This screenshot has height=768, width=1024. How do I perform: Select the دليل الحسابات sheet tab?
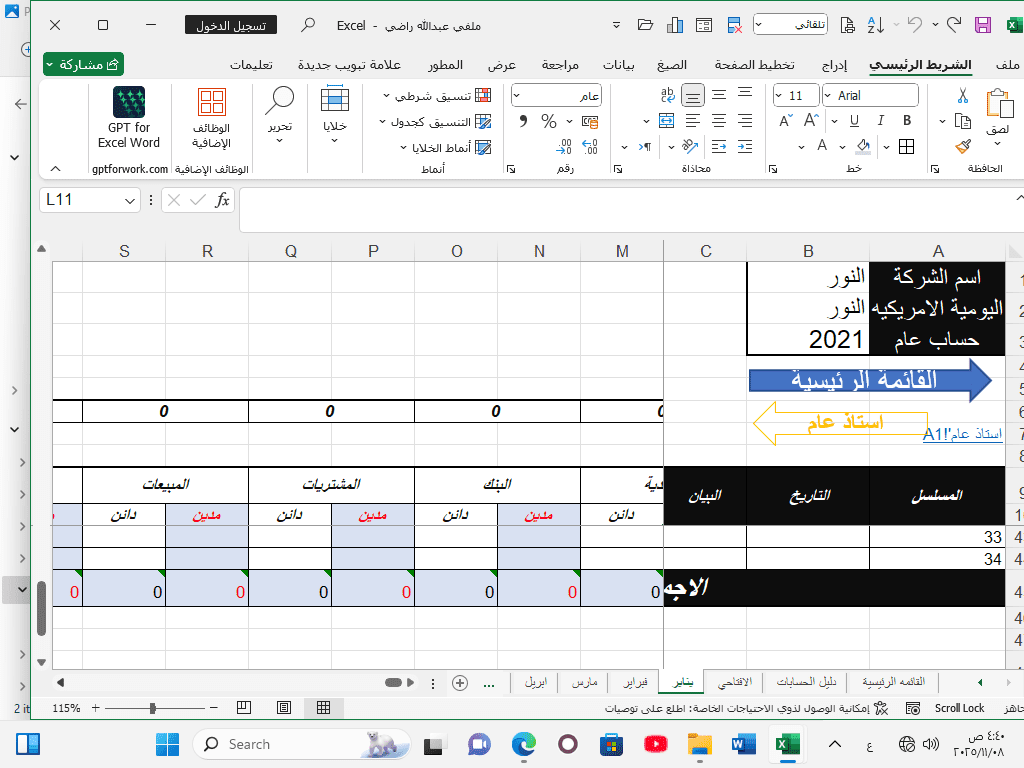click(806, 682)
